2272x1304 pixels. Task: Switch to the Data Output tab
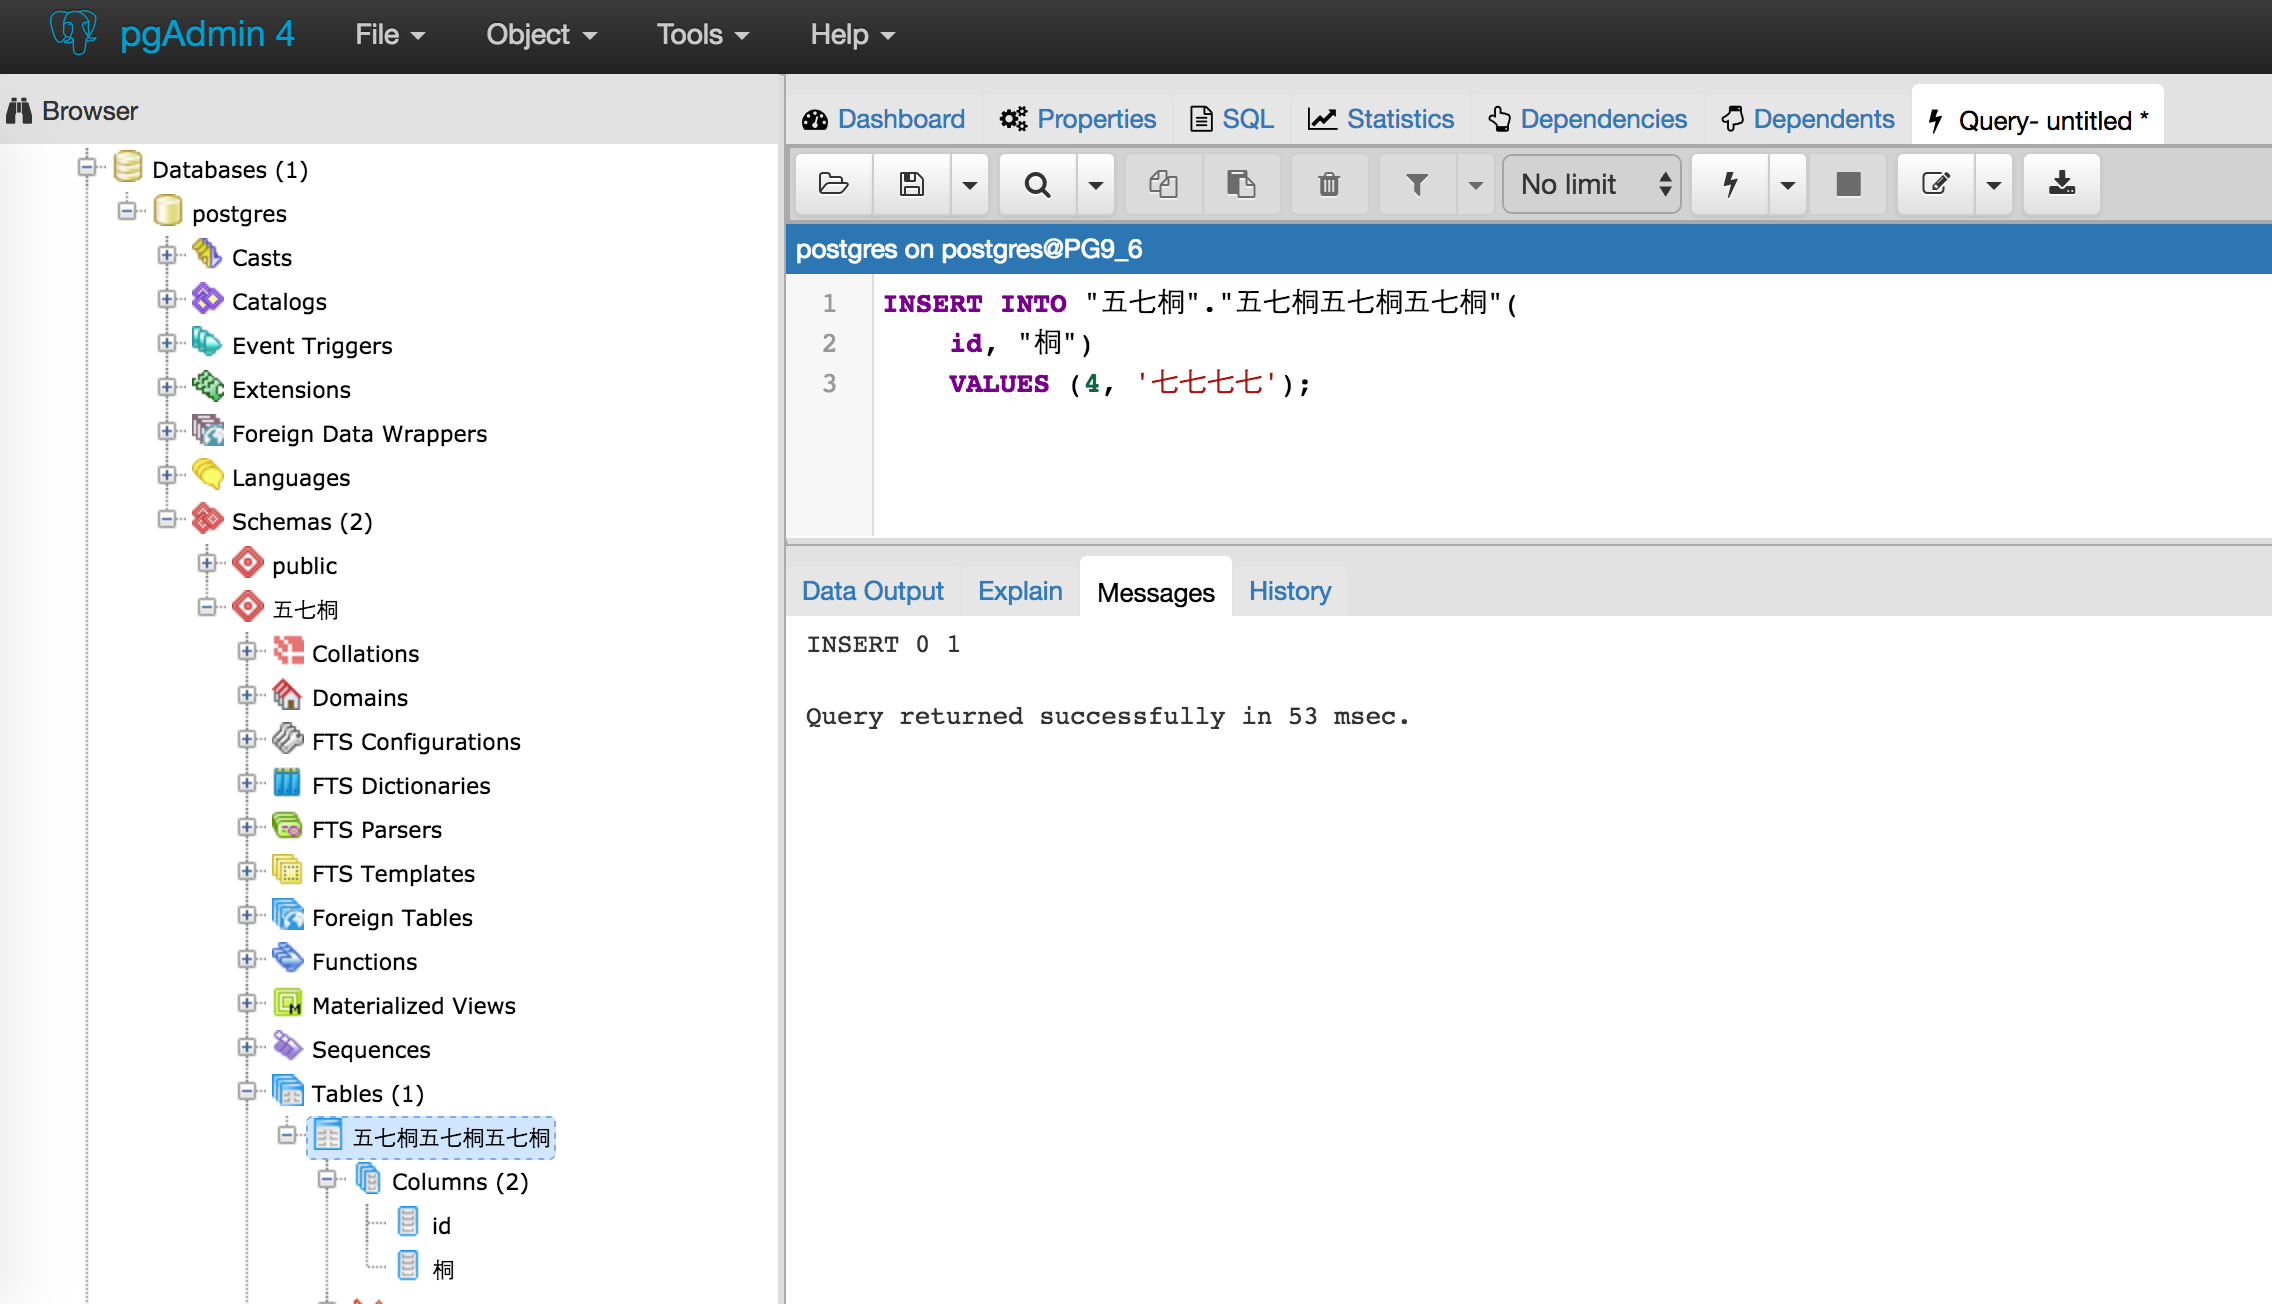[x=872, y=591]
